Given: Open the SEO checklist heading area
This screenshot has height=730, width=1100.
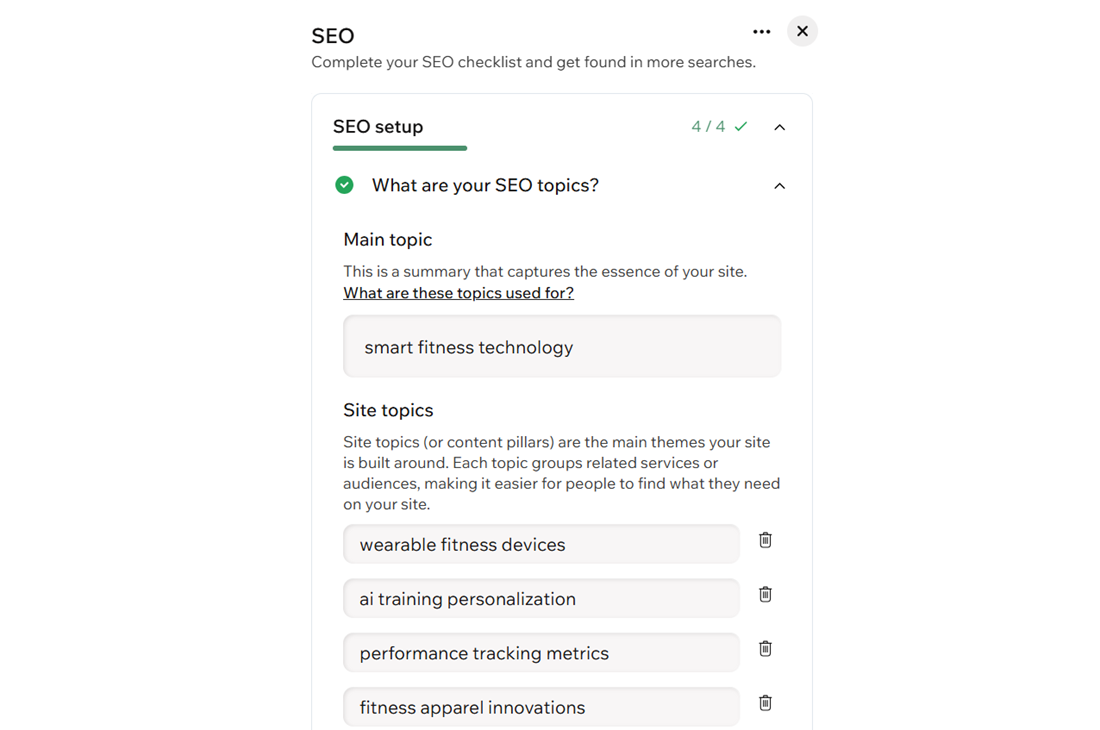Looking at the screenshot, I should (333, 35).
